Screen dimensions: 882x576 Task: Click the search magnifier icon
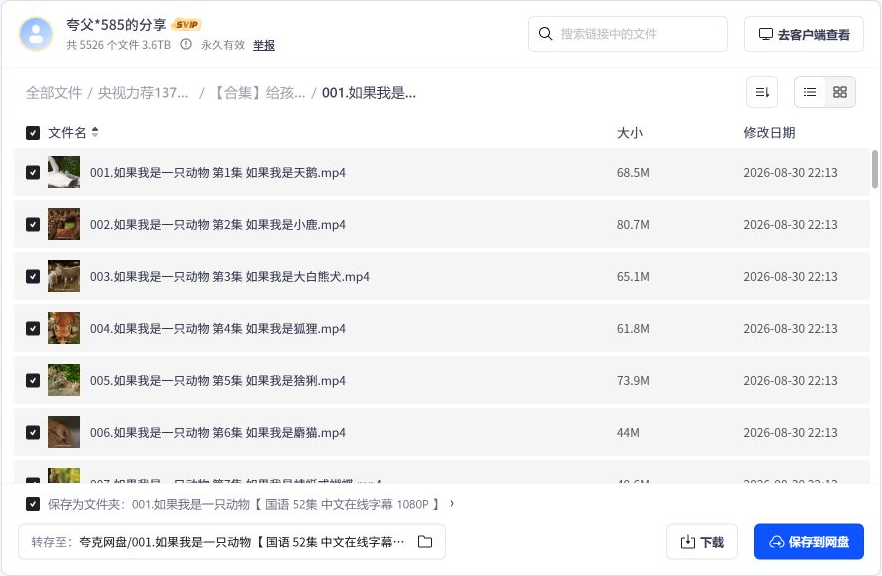click(545, 34)
